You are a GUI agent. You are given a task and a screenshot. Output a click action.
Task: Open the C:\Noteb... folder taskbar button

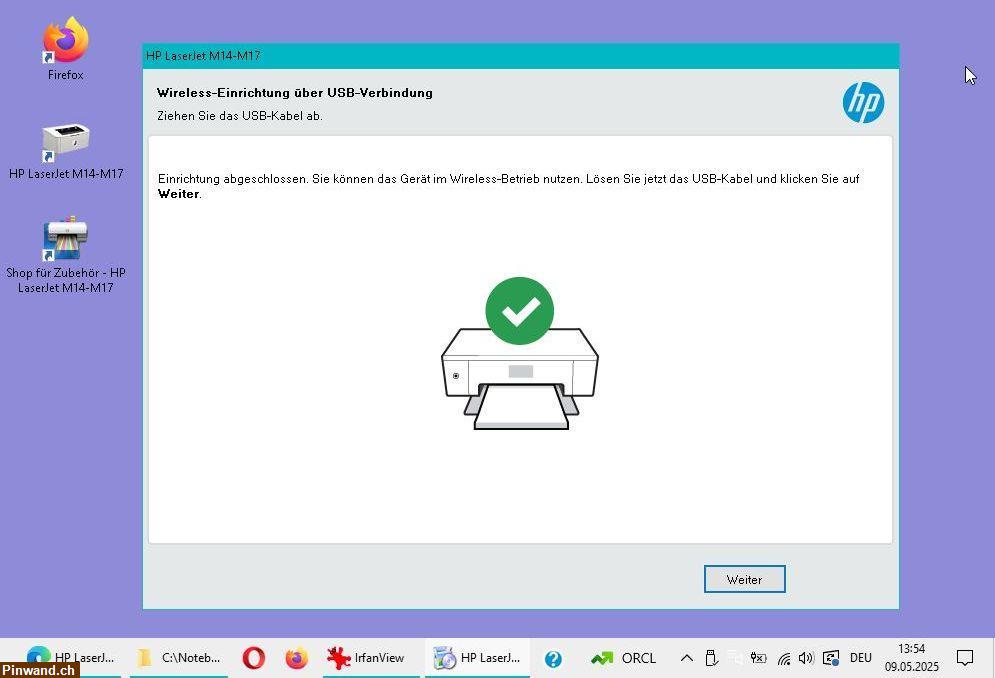(x=179, y=658)
